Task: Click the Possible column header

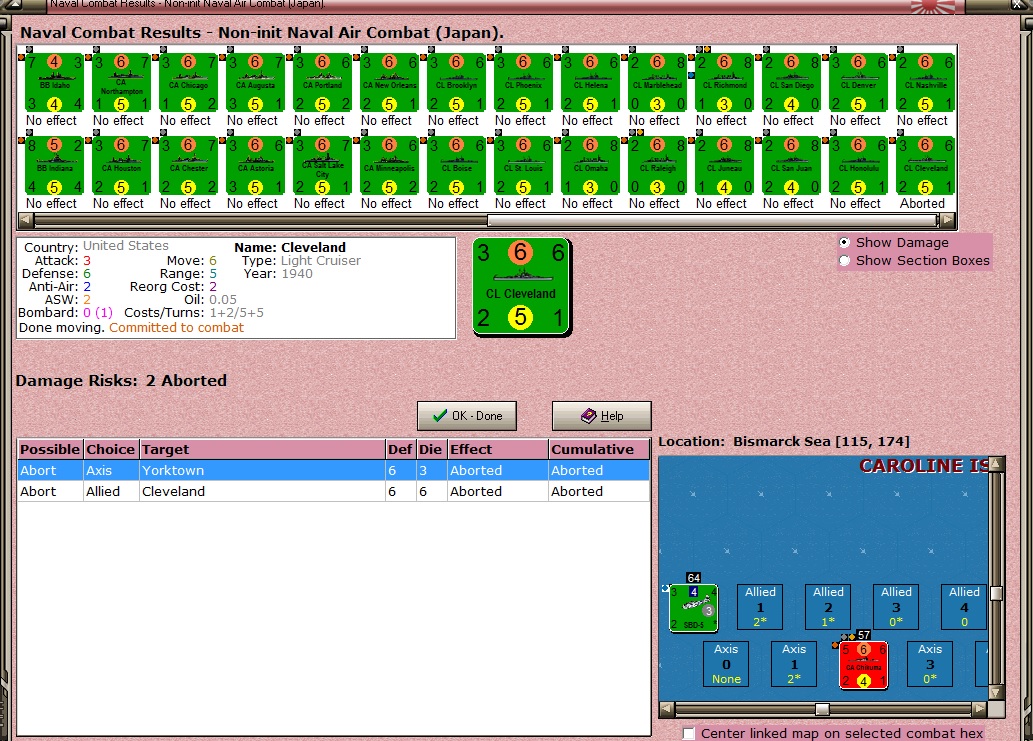Action: tap(50, 449)
